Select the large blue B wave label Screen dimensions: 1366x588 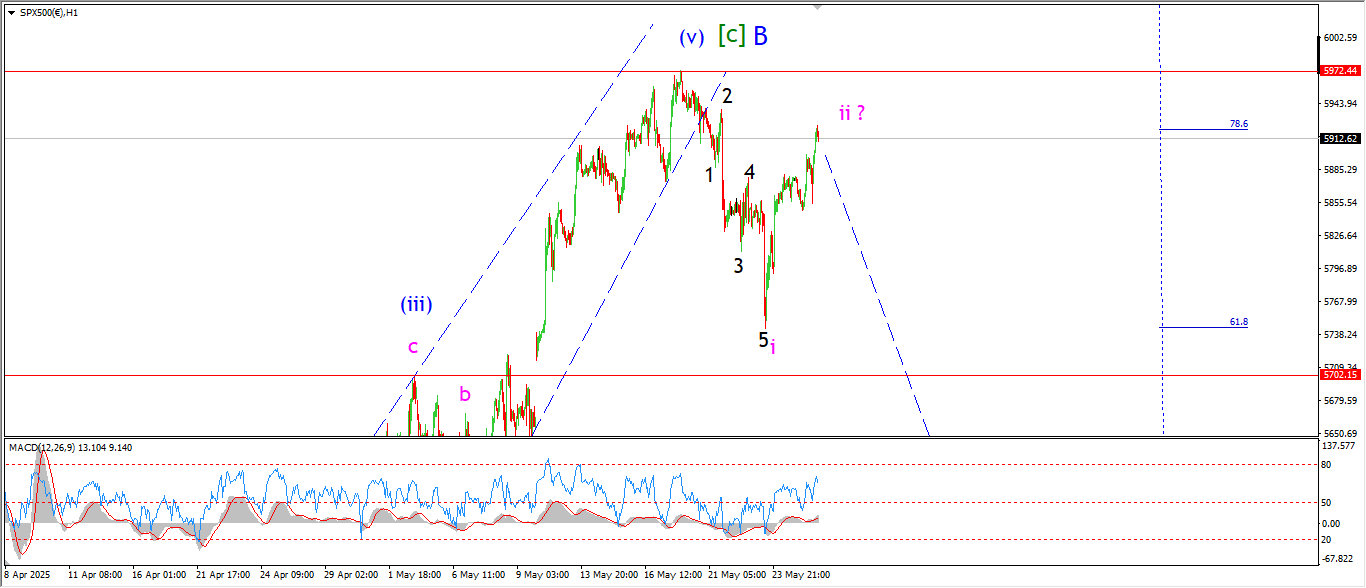761,37
